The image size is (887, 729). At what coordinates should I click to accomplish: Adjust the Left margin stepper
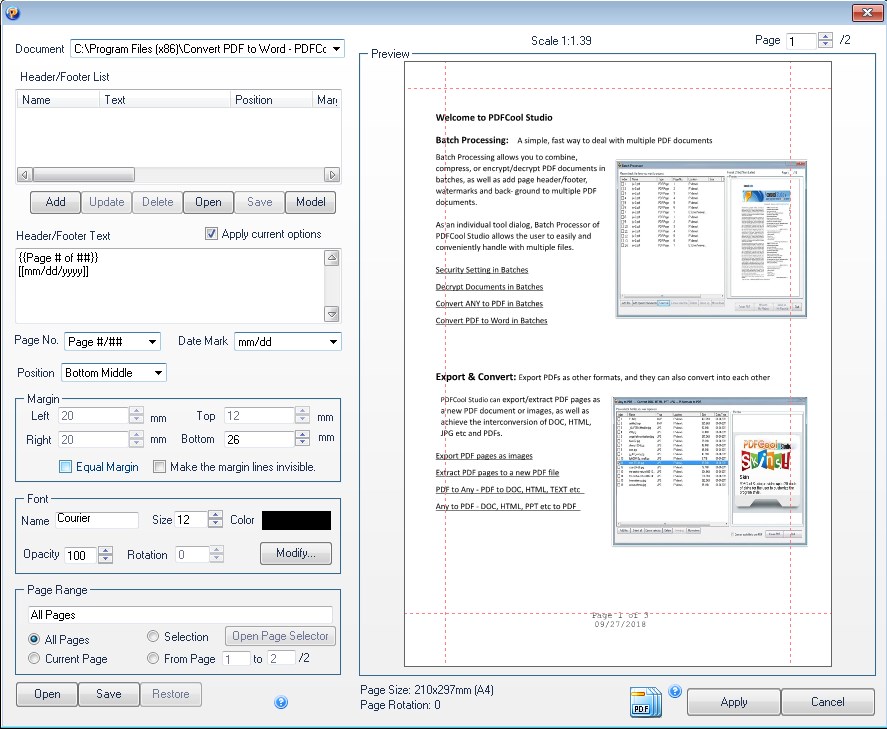click(x=136, y=415)
